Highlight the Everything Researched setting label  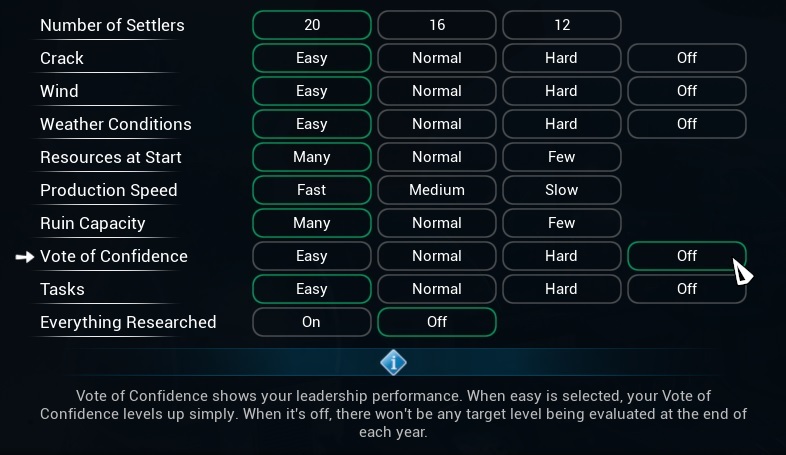(x=128, y=322)
